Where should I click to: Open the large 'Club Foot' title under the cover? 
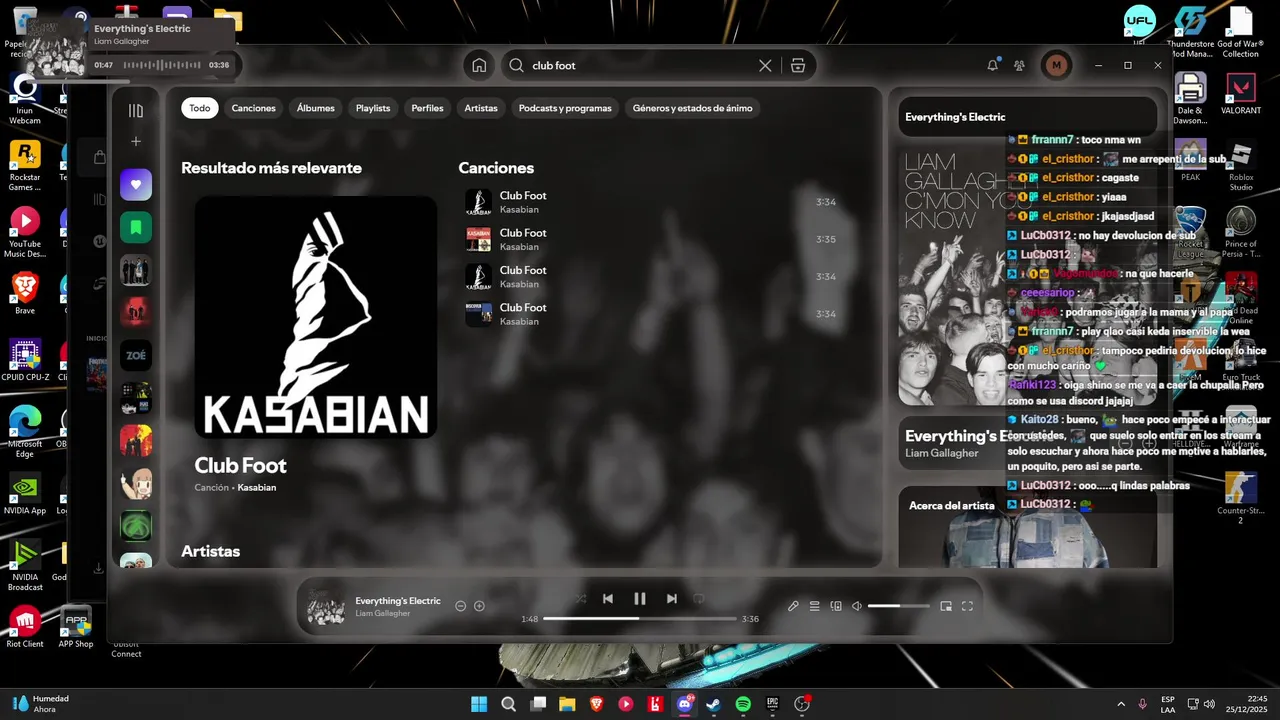click(240, 465)
